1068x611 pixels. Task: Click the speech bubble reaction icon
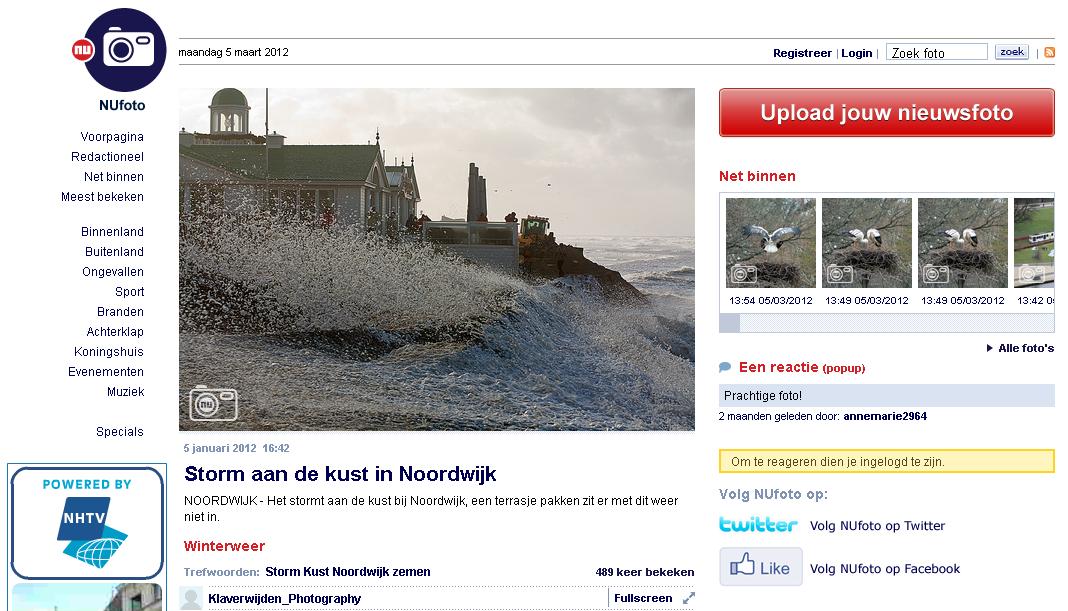(x=725, y=367)
